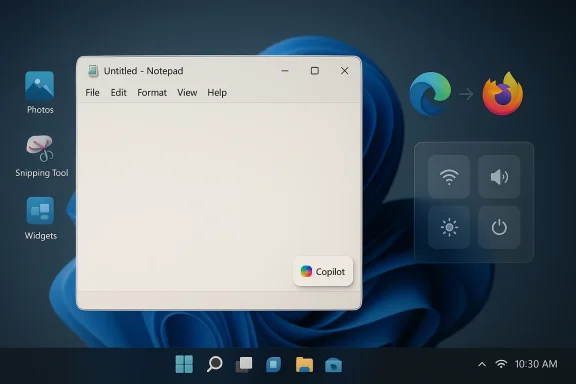Open File Explorer from the taskbar
The image size is (576, 384).
coord(304,364)
